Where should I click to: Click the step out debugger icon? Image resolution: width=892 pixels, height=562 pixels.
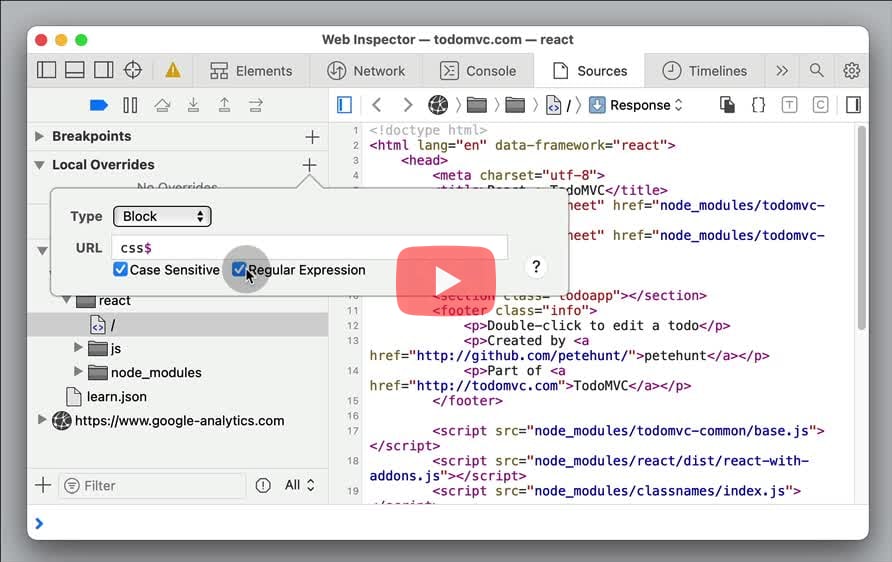[225, 105]
